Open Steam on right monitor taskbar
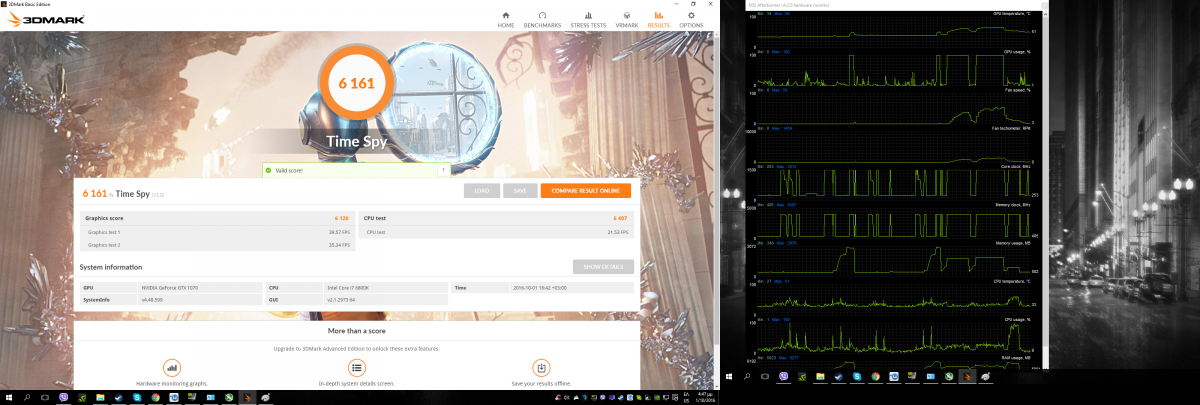Viewport: 1200px width, 405px height. [838, 377]
